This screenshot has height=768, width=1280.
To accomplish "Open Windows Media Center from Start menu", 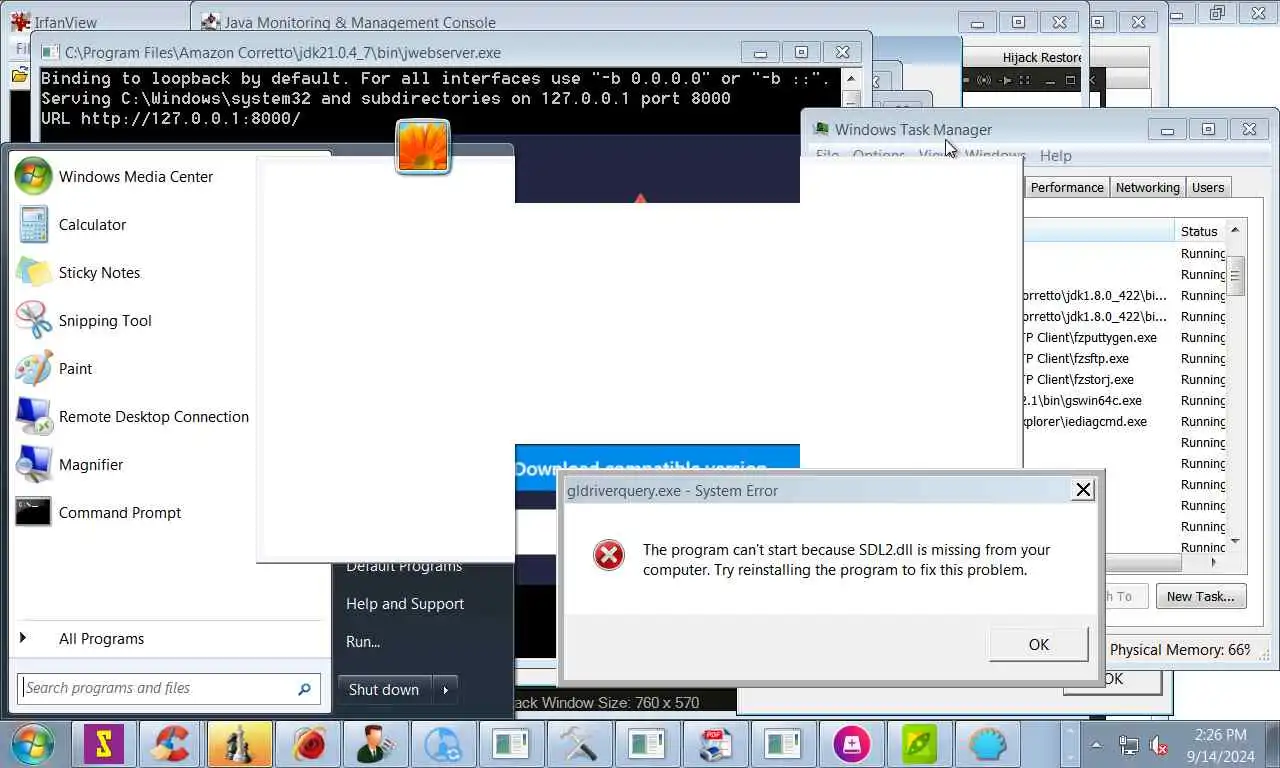I will point(136,177).
